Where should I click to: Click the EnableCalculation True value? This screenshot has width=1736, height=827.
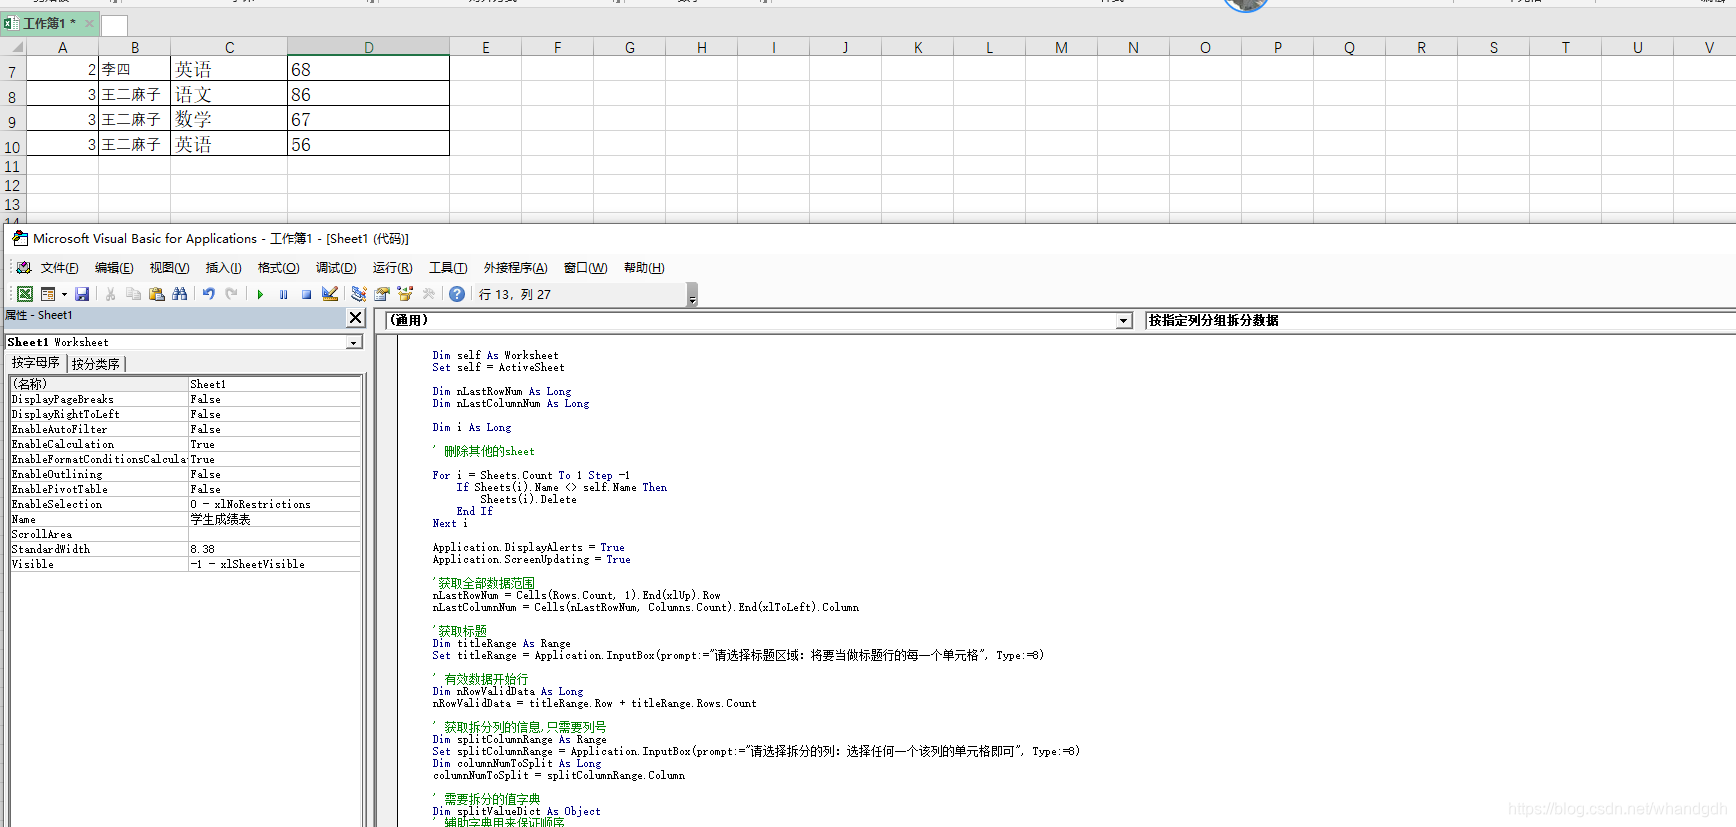274,444
